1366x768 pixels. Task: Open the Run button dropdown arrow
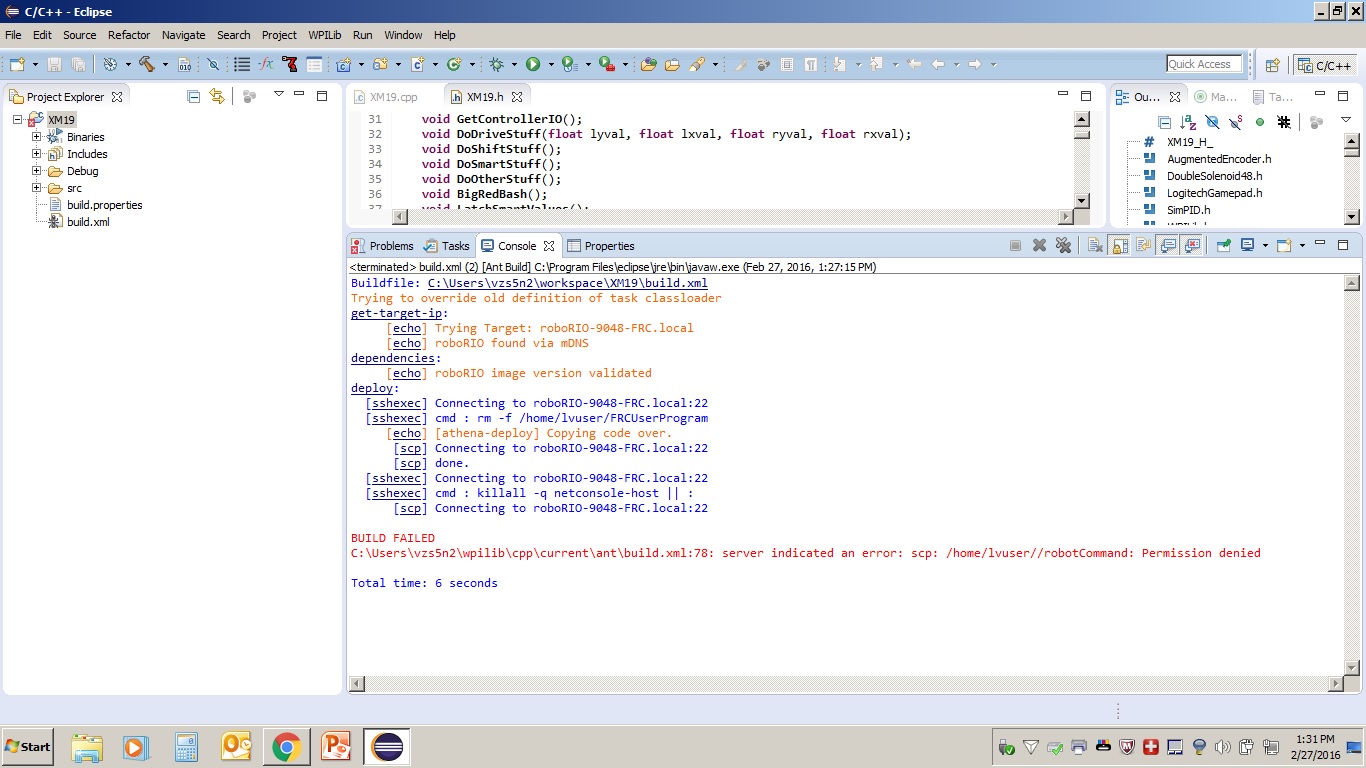pyautogui.click(x=551, y=64)
